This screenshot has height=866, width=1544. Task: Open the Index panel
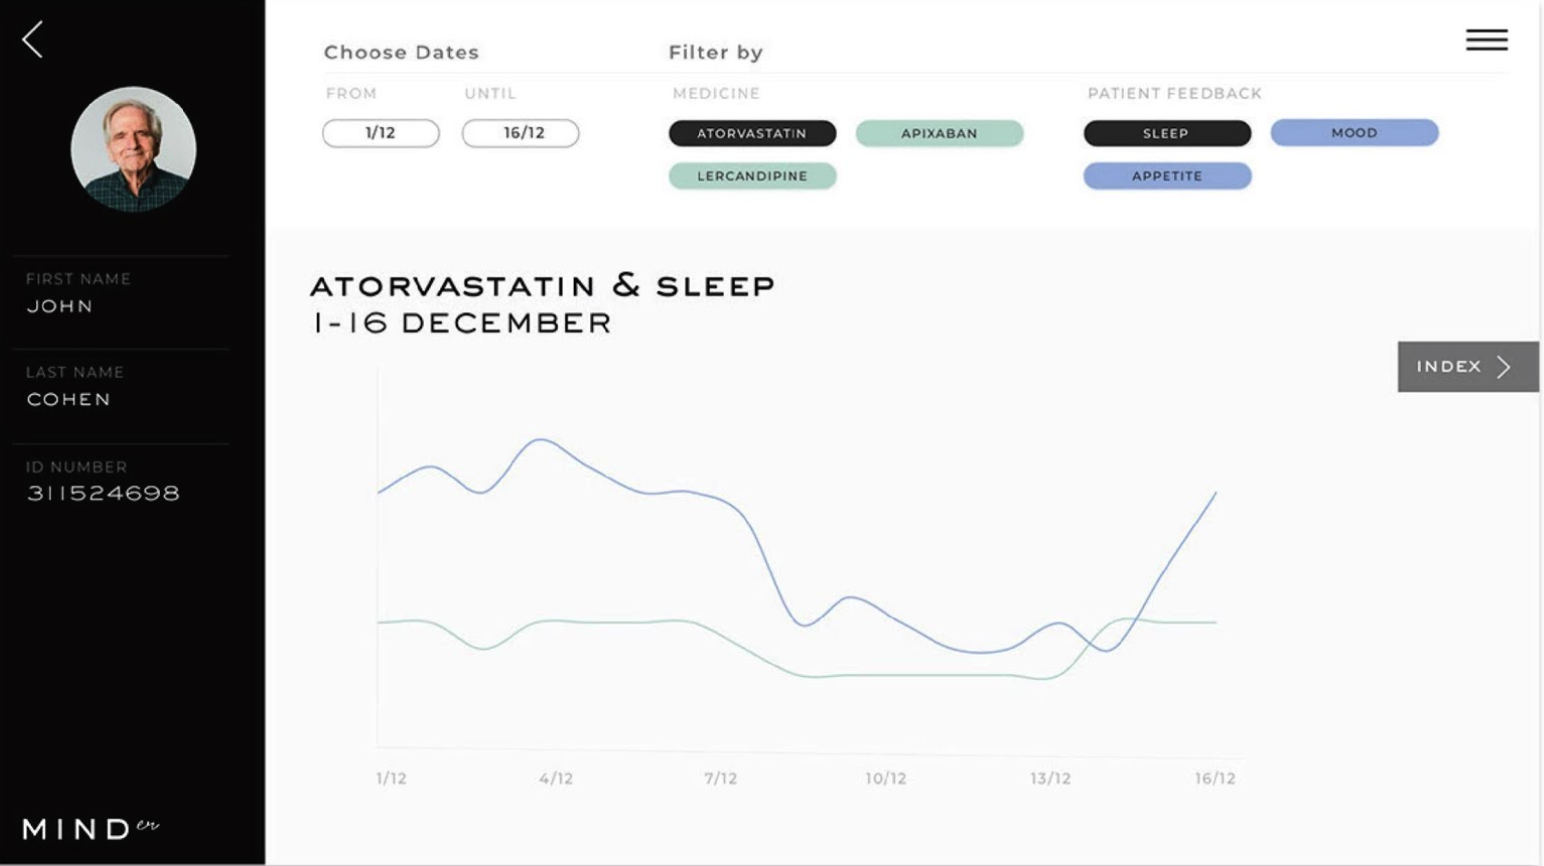click(1467, 367)
